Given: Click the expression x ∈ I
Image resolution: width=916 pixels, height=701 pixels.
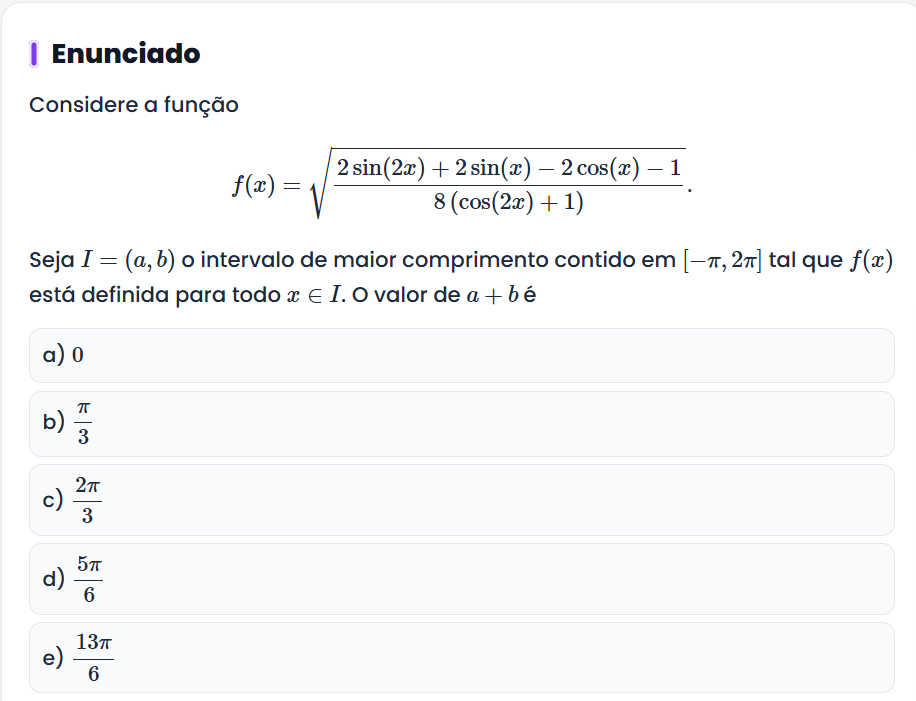Looking at the screenshot, I should (x=311, y=298).
